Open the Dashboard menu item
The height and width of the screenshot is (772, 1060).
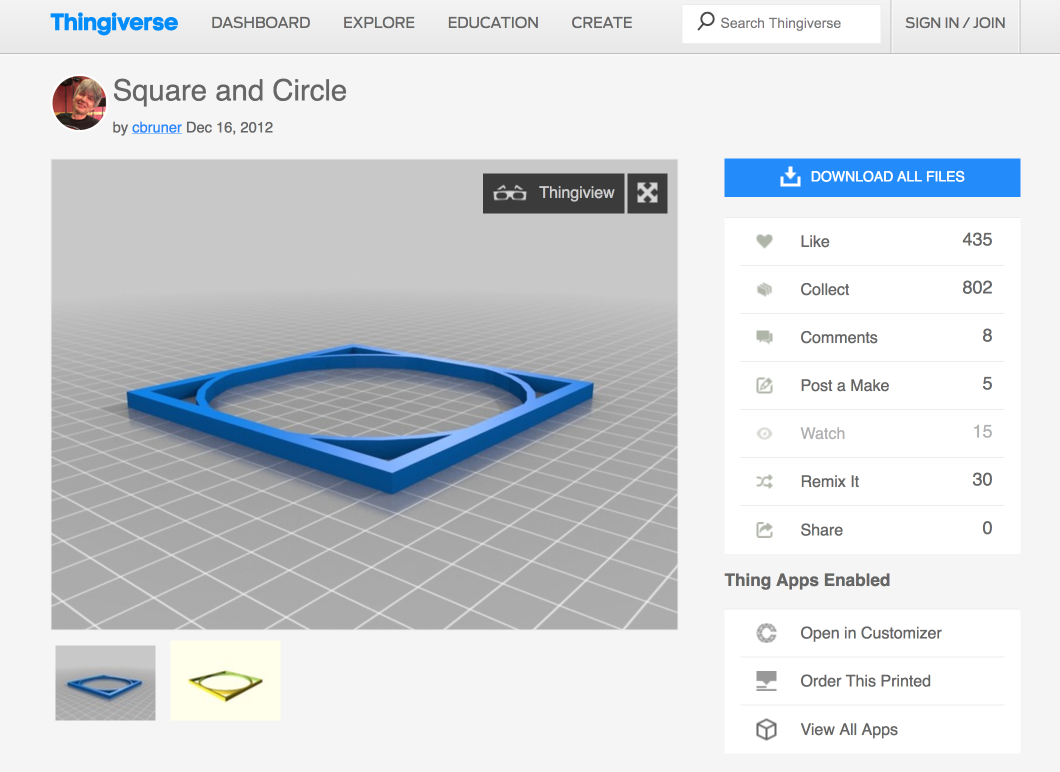pyautogui.click(x=260, y=23)
